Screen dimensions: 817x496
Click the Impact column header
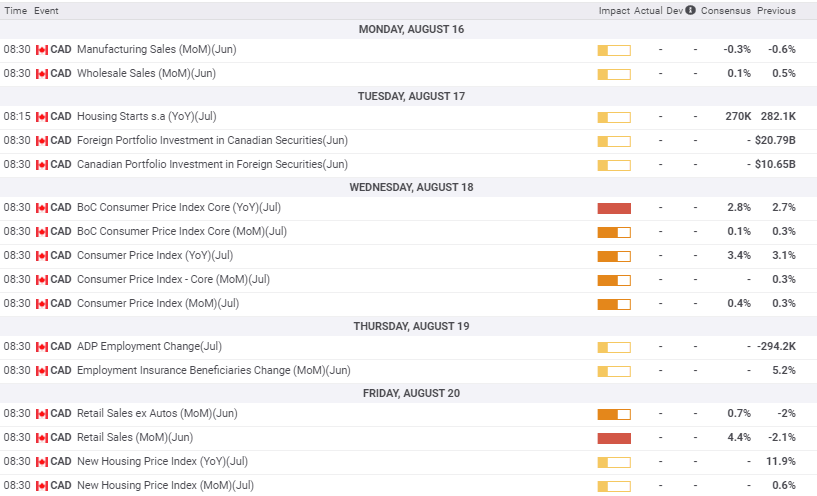coord(613,11)
